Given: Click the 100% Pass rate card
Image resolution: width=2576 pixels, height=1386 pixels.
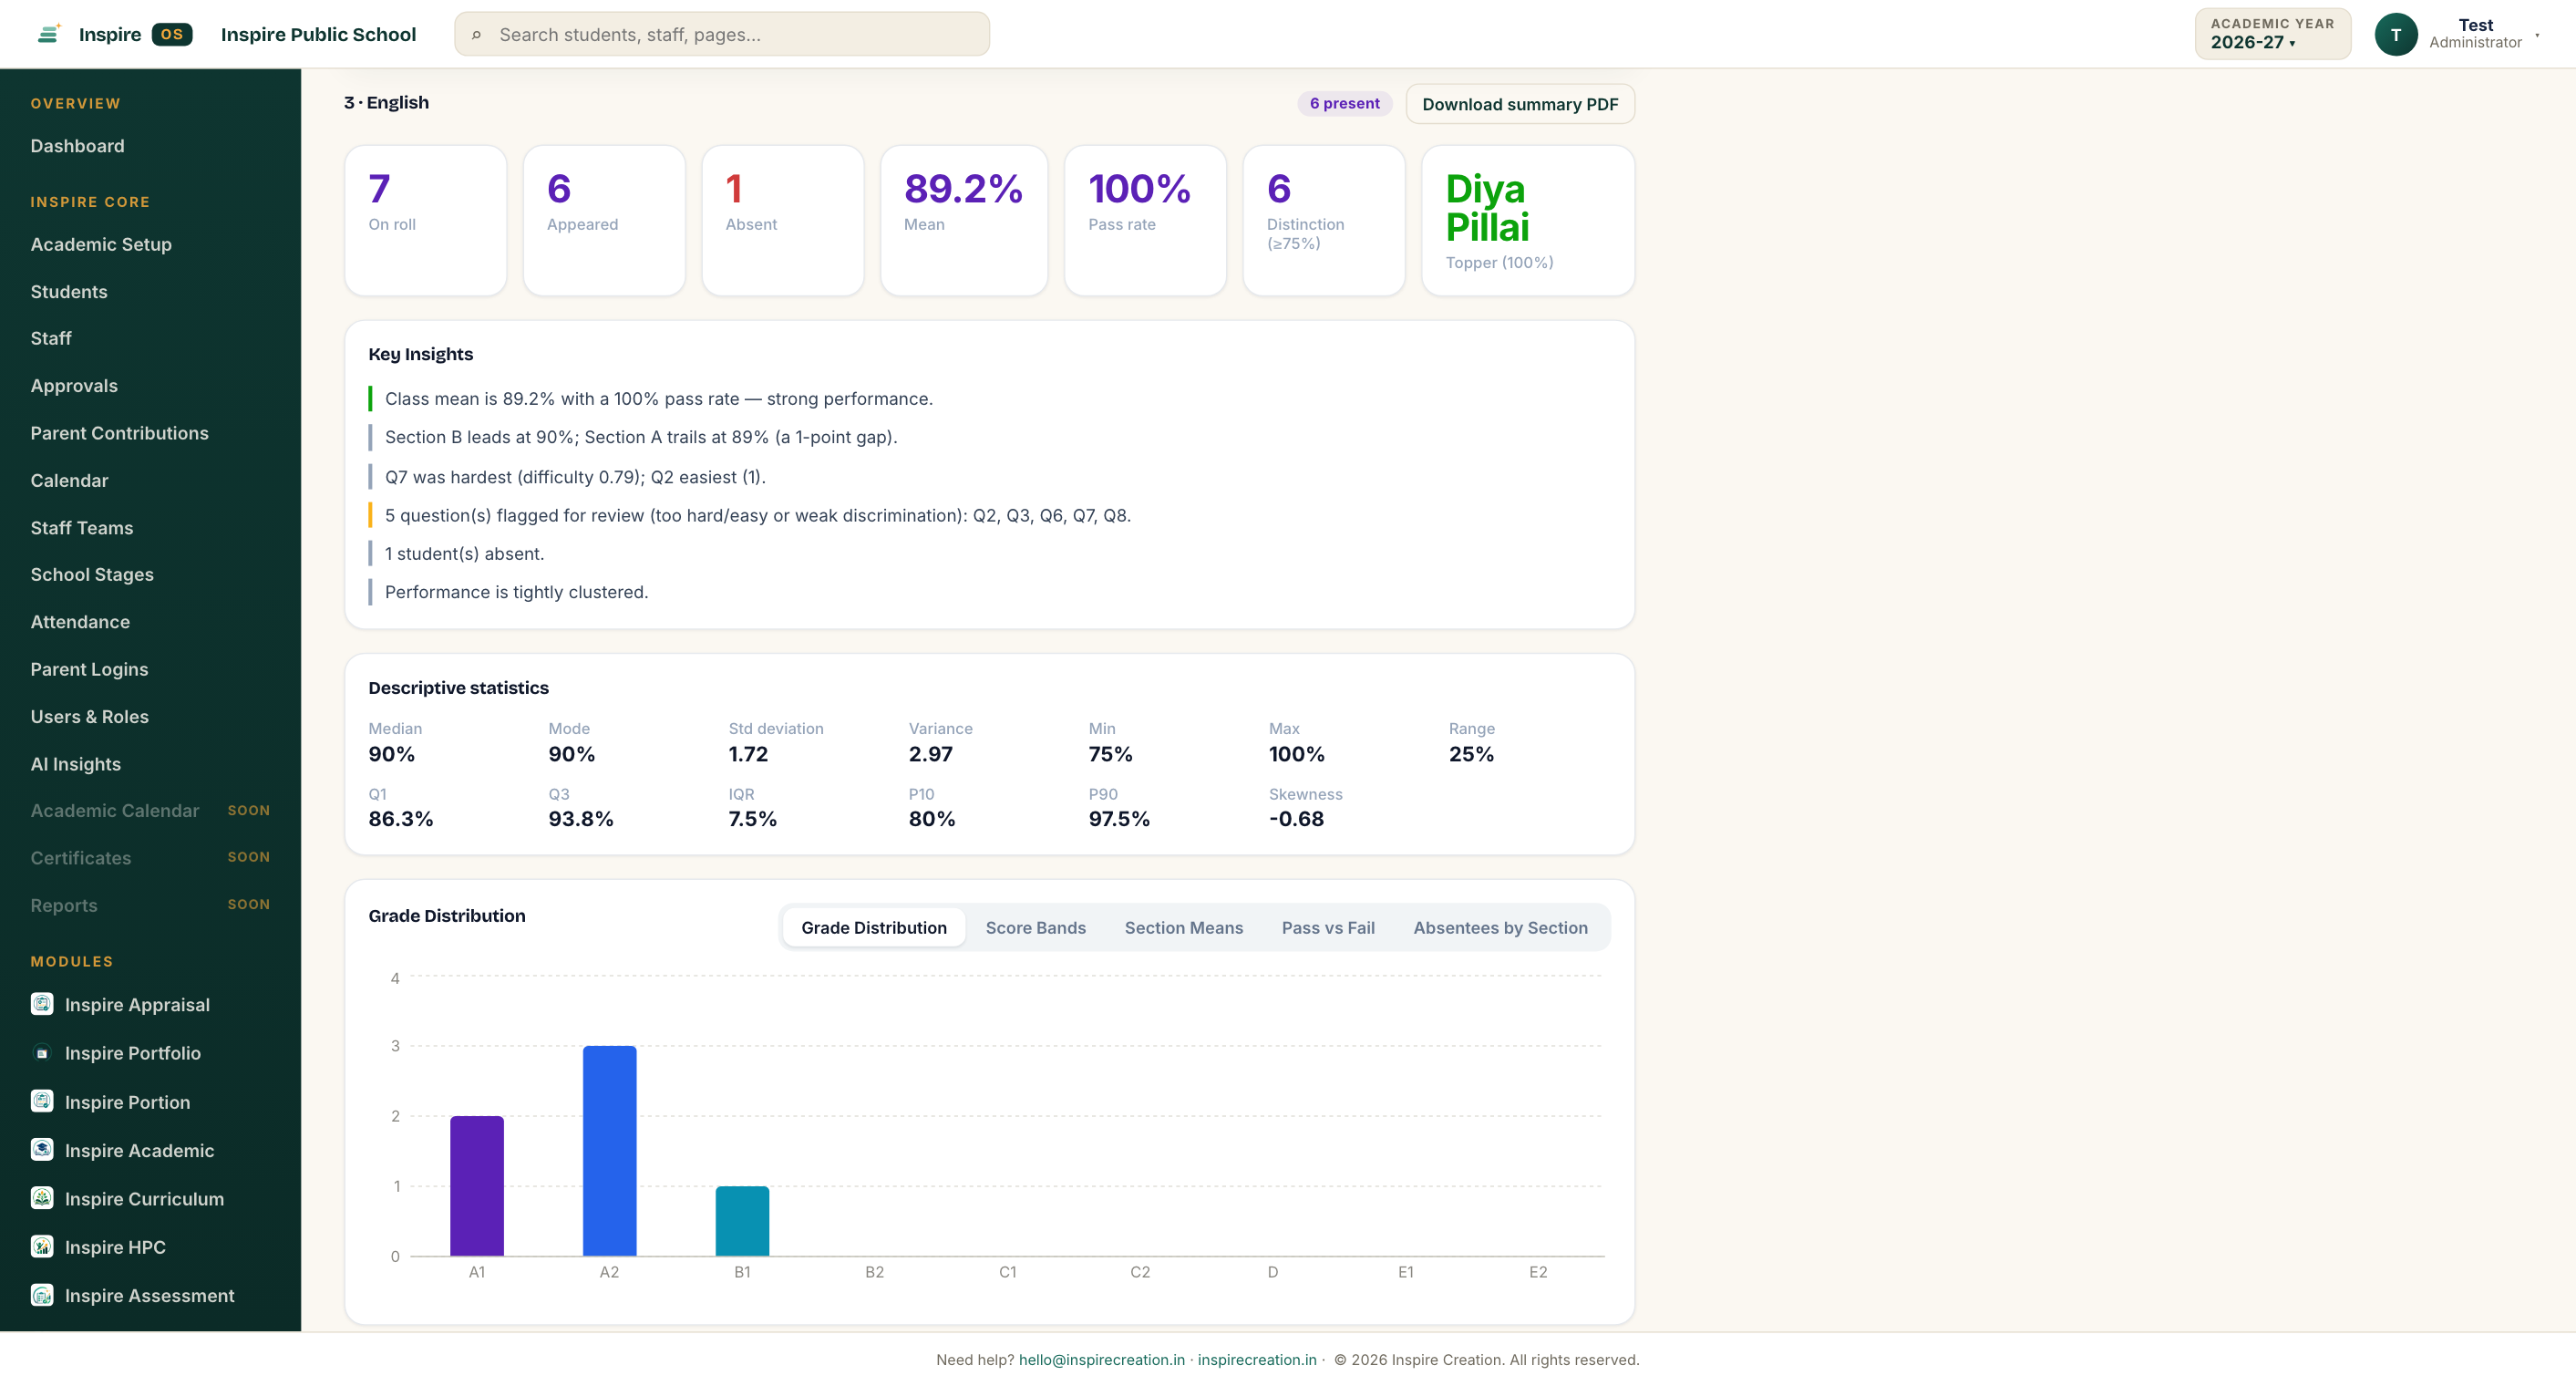Looking at the screenshot, I should click(x=1145, y=220).
